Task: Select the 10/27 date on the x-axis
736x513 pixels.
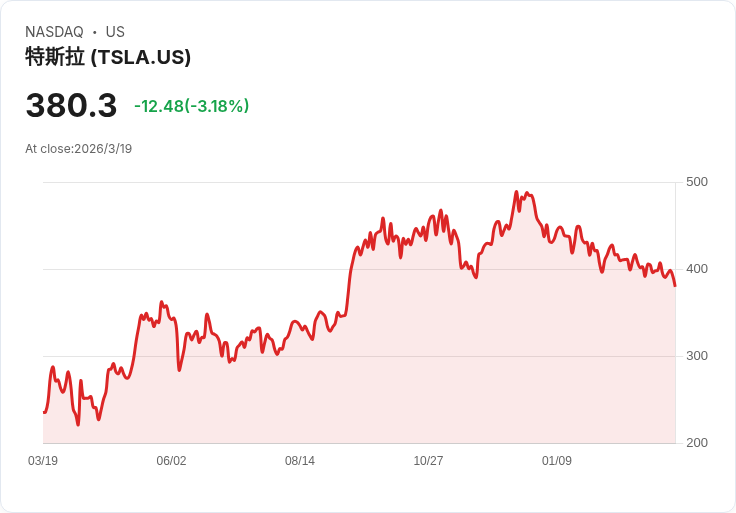Action: coord(428,461)
